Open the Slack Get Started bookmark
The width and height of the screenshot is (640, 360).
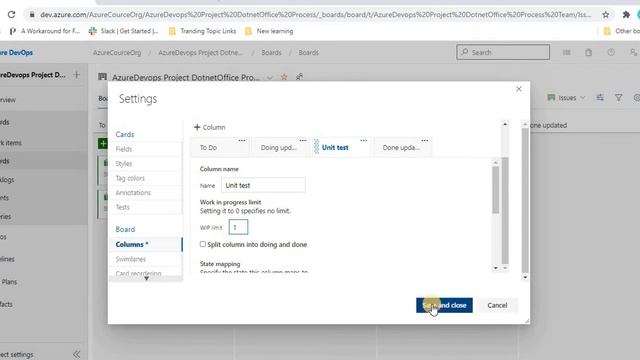[x=124, y=31]
